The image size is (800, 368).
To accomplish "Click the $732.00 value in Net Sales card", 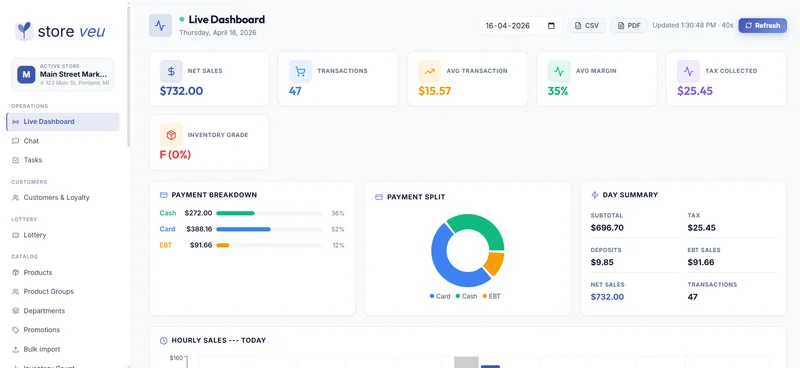I will (x=181, y=91).
